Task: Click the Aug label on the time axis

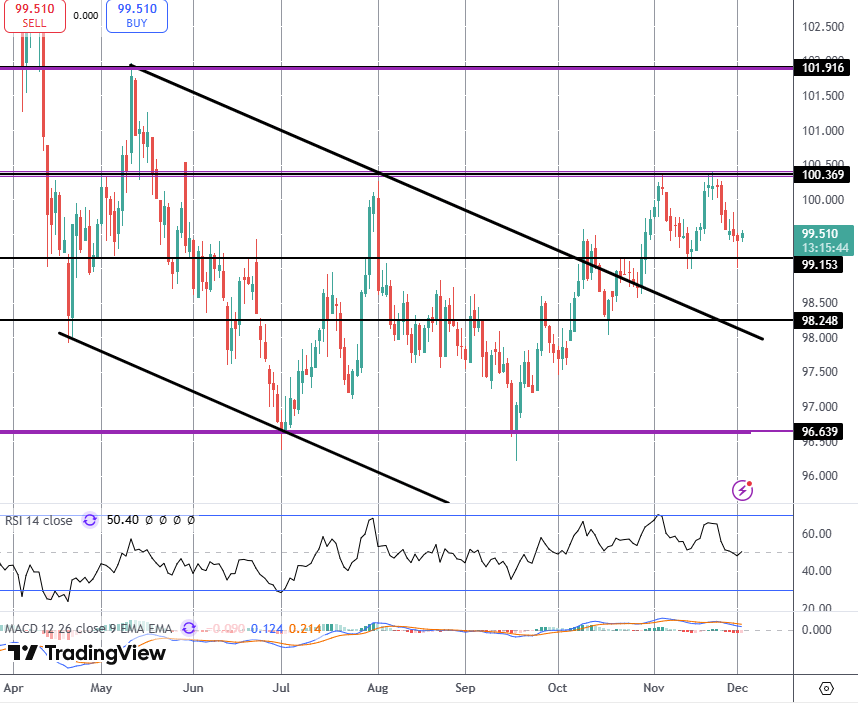Action: (378, 688)
